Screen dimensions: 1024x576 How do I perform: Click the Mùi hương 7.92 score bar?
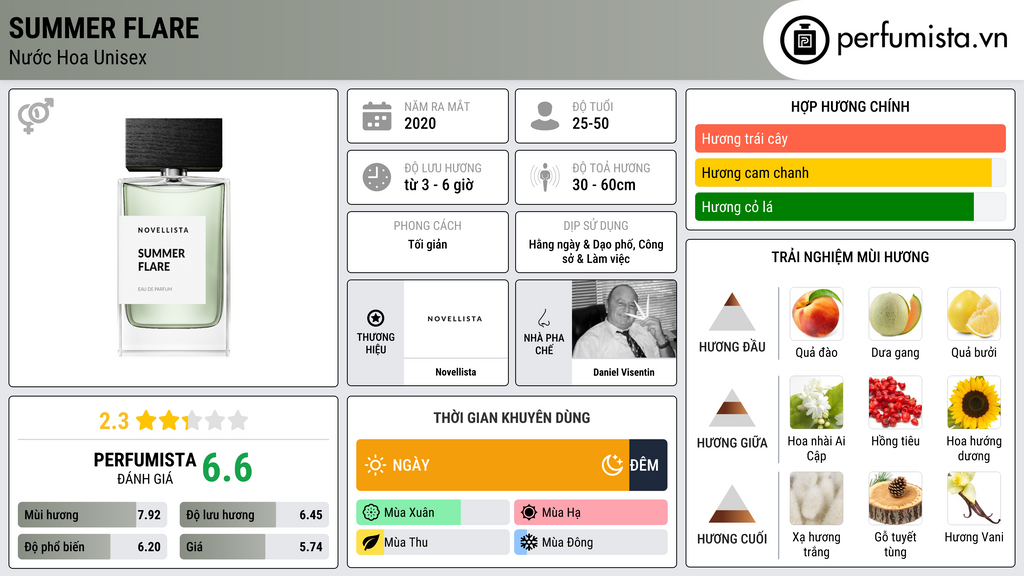pos(93,515)
